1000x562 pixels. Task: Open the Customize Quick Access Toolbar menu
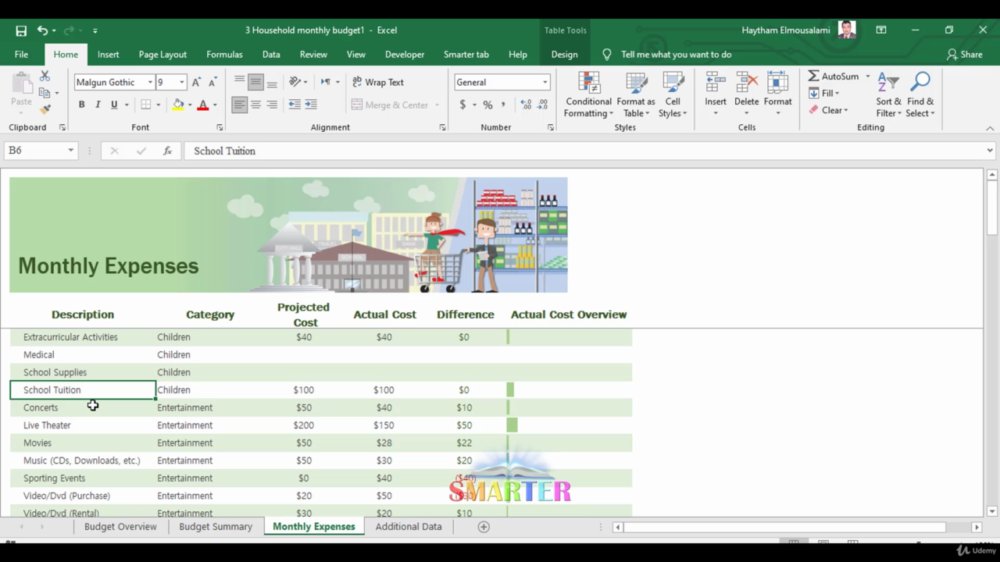click(95, 31)
